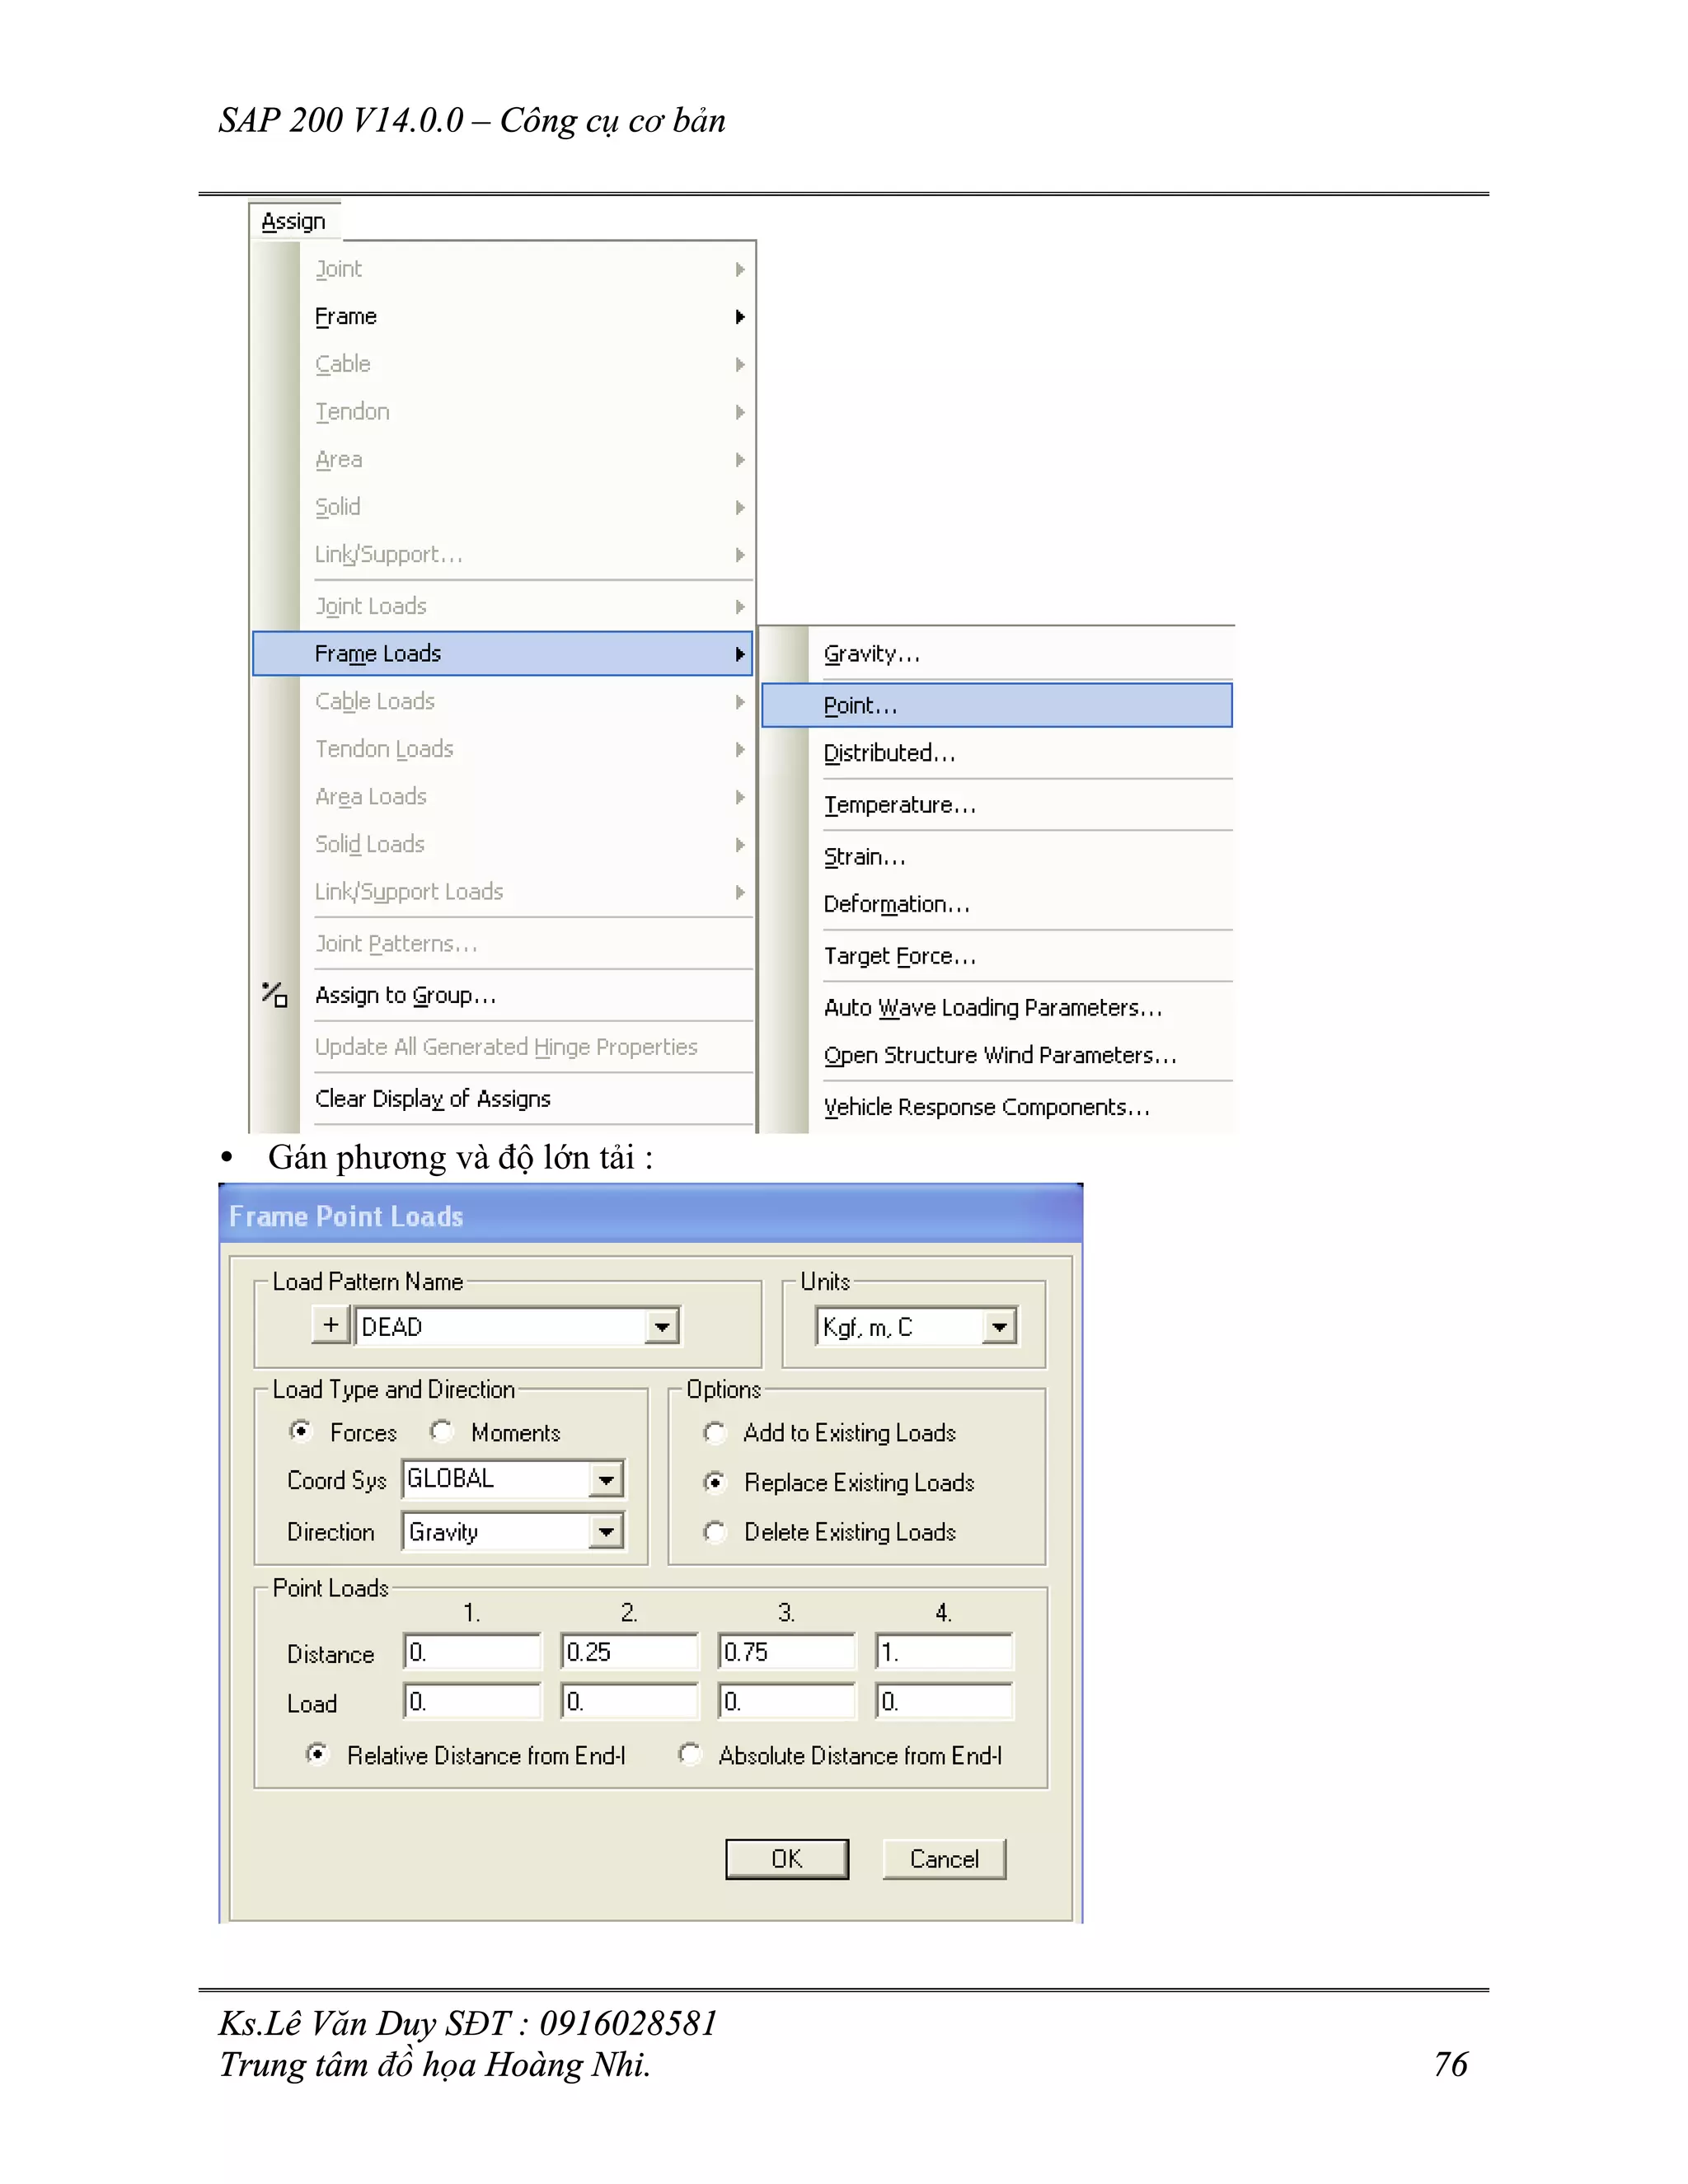Select Replace Existing Loads option
The width and height of the screenshot is (1688, 2184).
pos(714,1483)
